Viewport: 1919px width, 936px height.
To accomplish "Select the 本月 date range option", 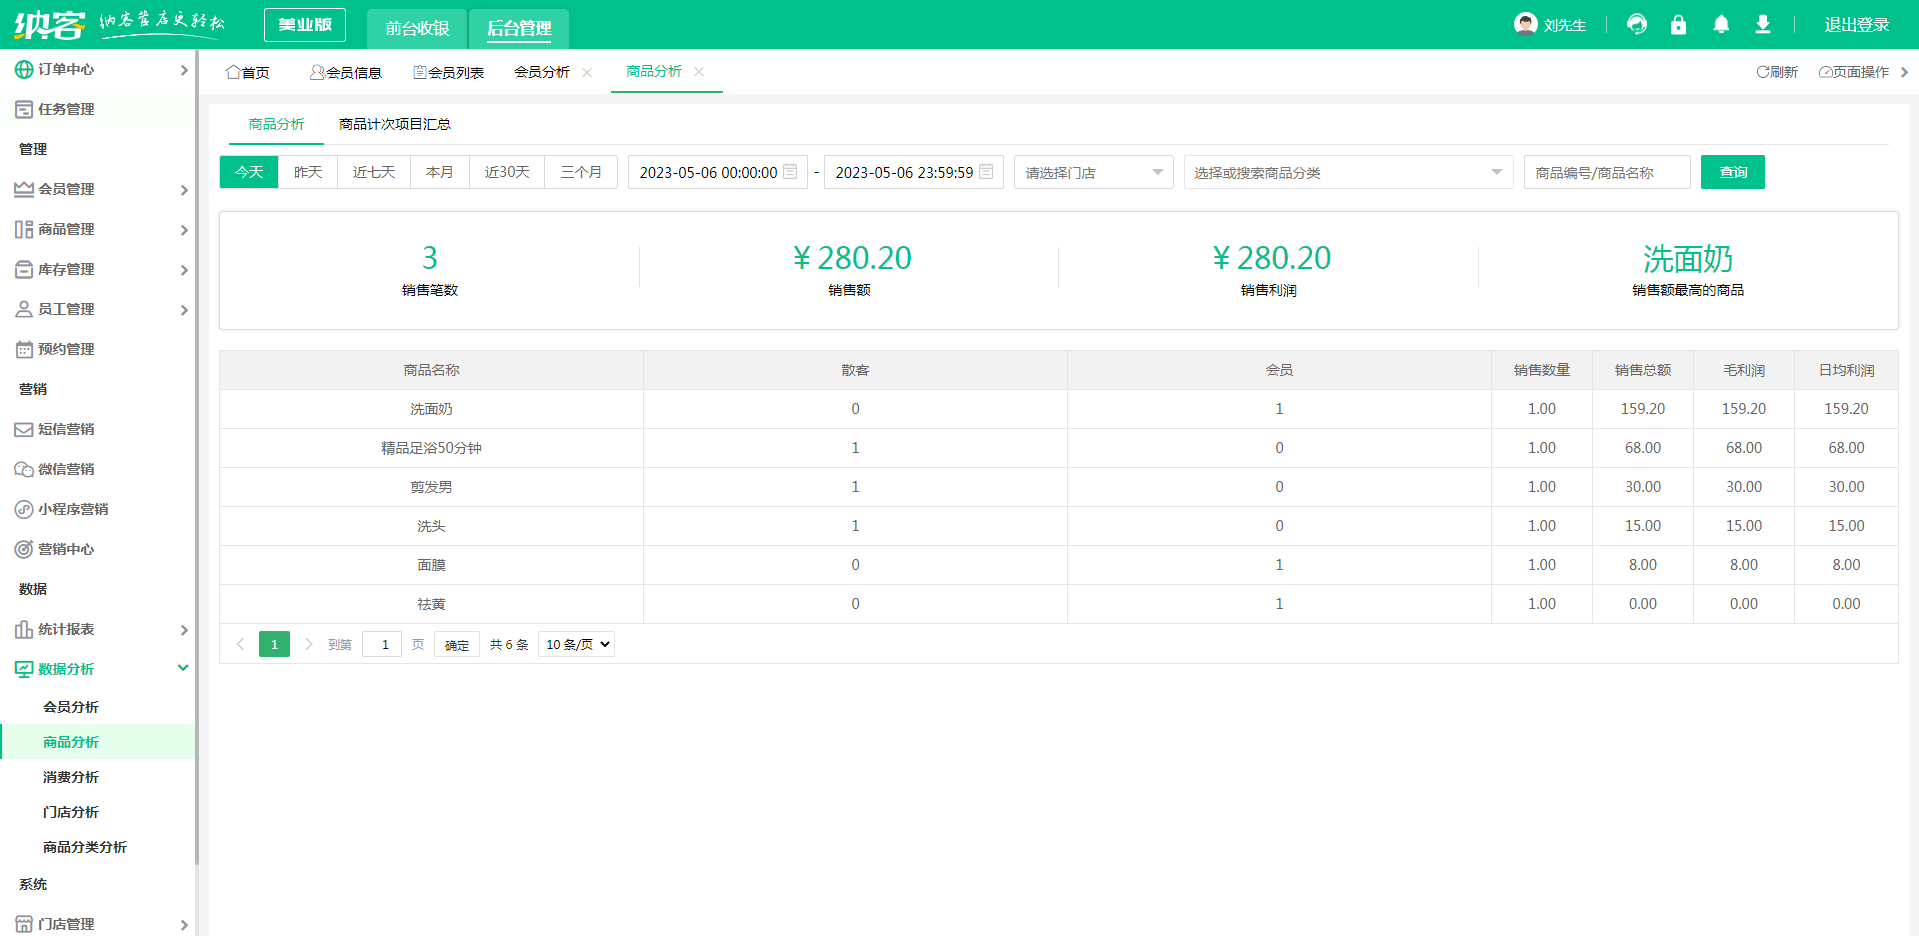I will 440,172.
